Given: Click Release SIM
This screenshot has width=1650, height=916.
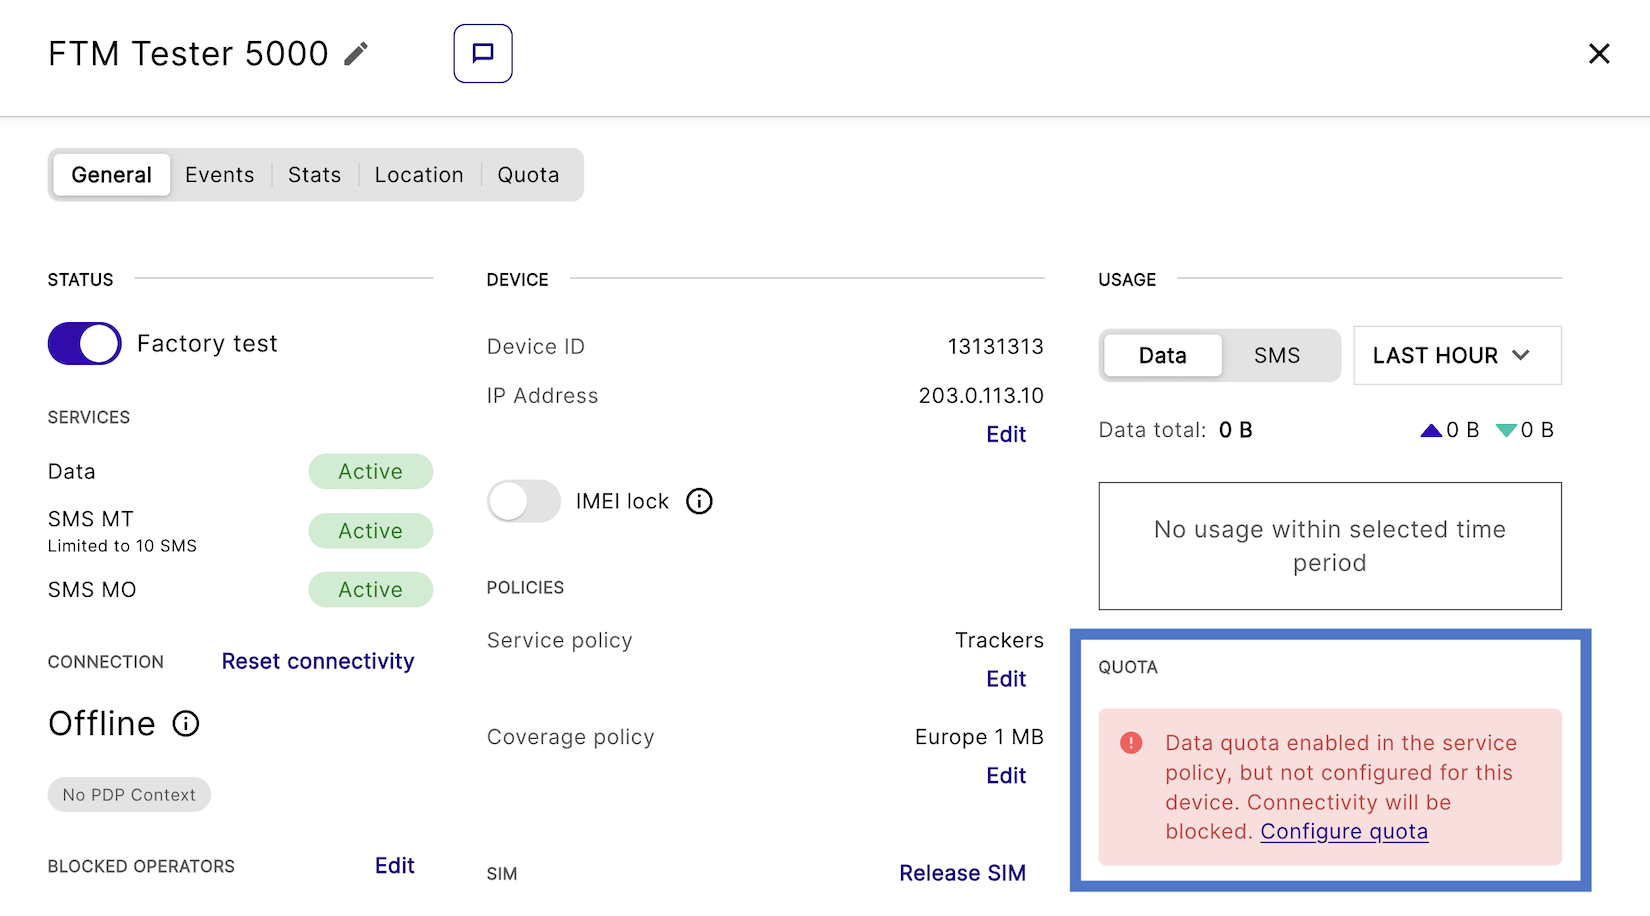Looking at the screenshot, I should tap(962, 873).
